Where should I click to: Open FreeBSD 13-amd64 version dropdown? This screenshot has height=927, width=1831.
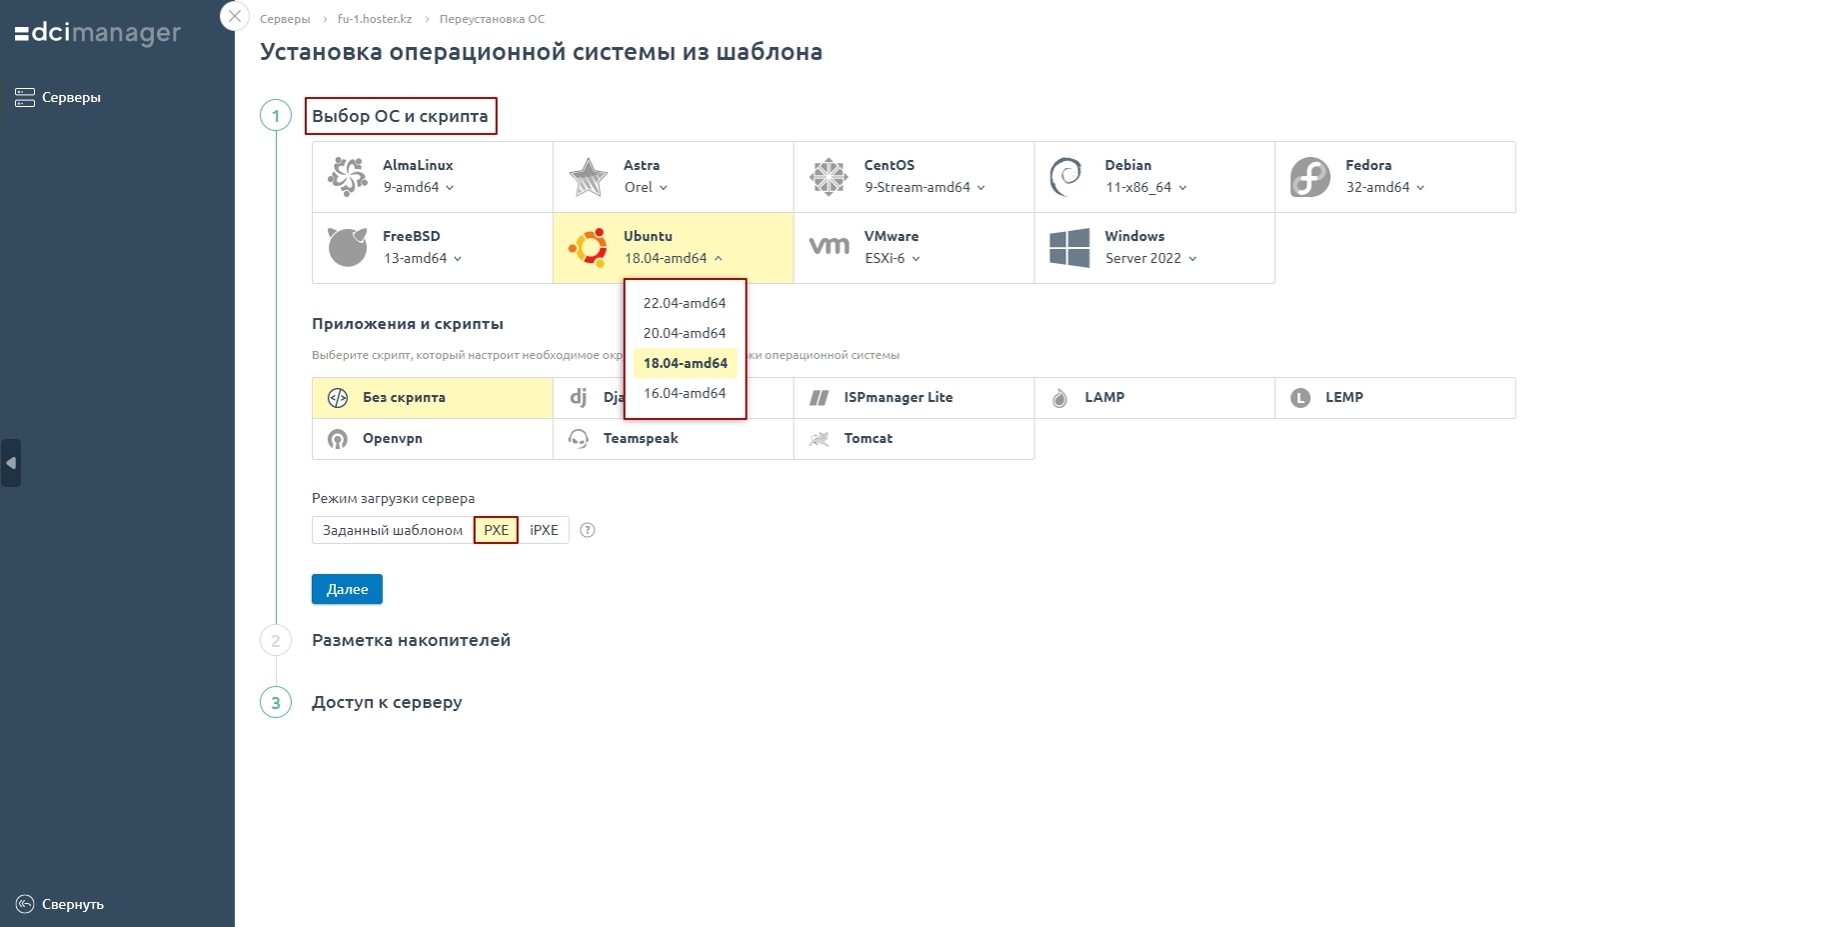coord(422,259)
